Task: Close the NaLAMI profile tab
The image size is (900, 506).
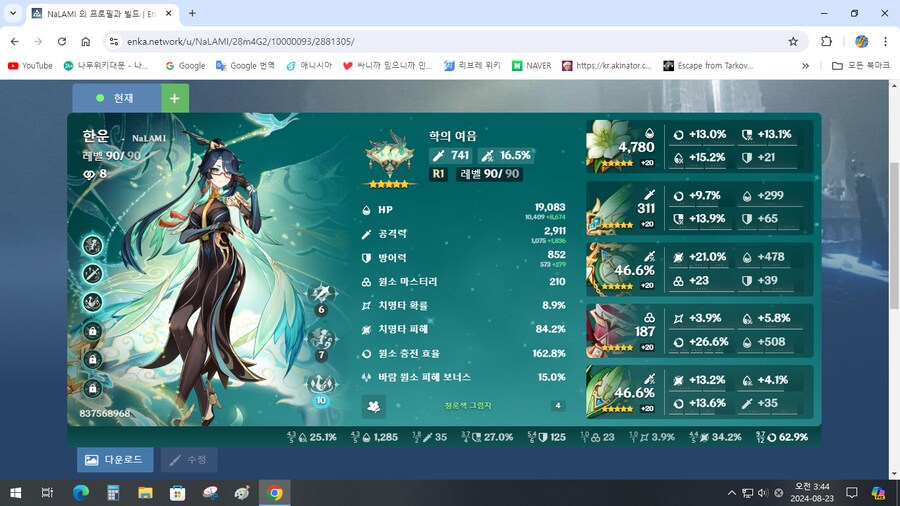Action: [x=169, y=13]
